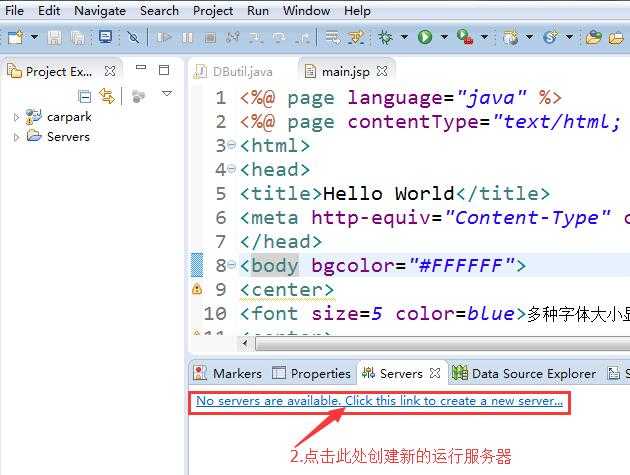The height and width of the screenshot is (475, 630).
Task: Open the File menu
Action: click(x=14, y=10)
